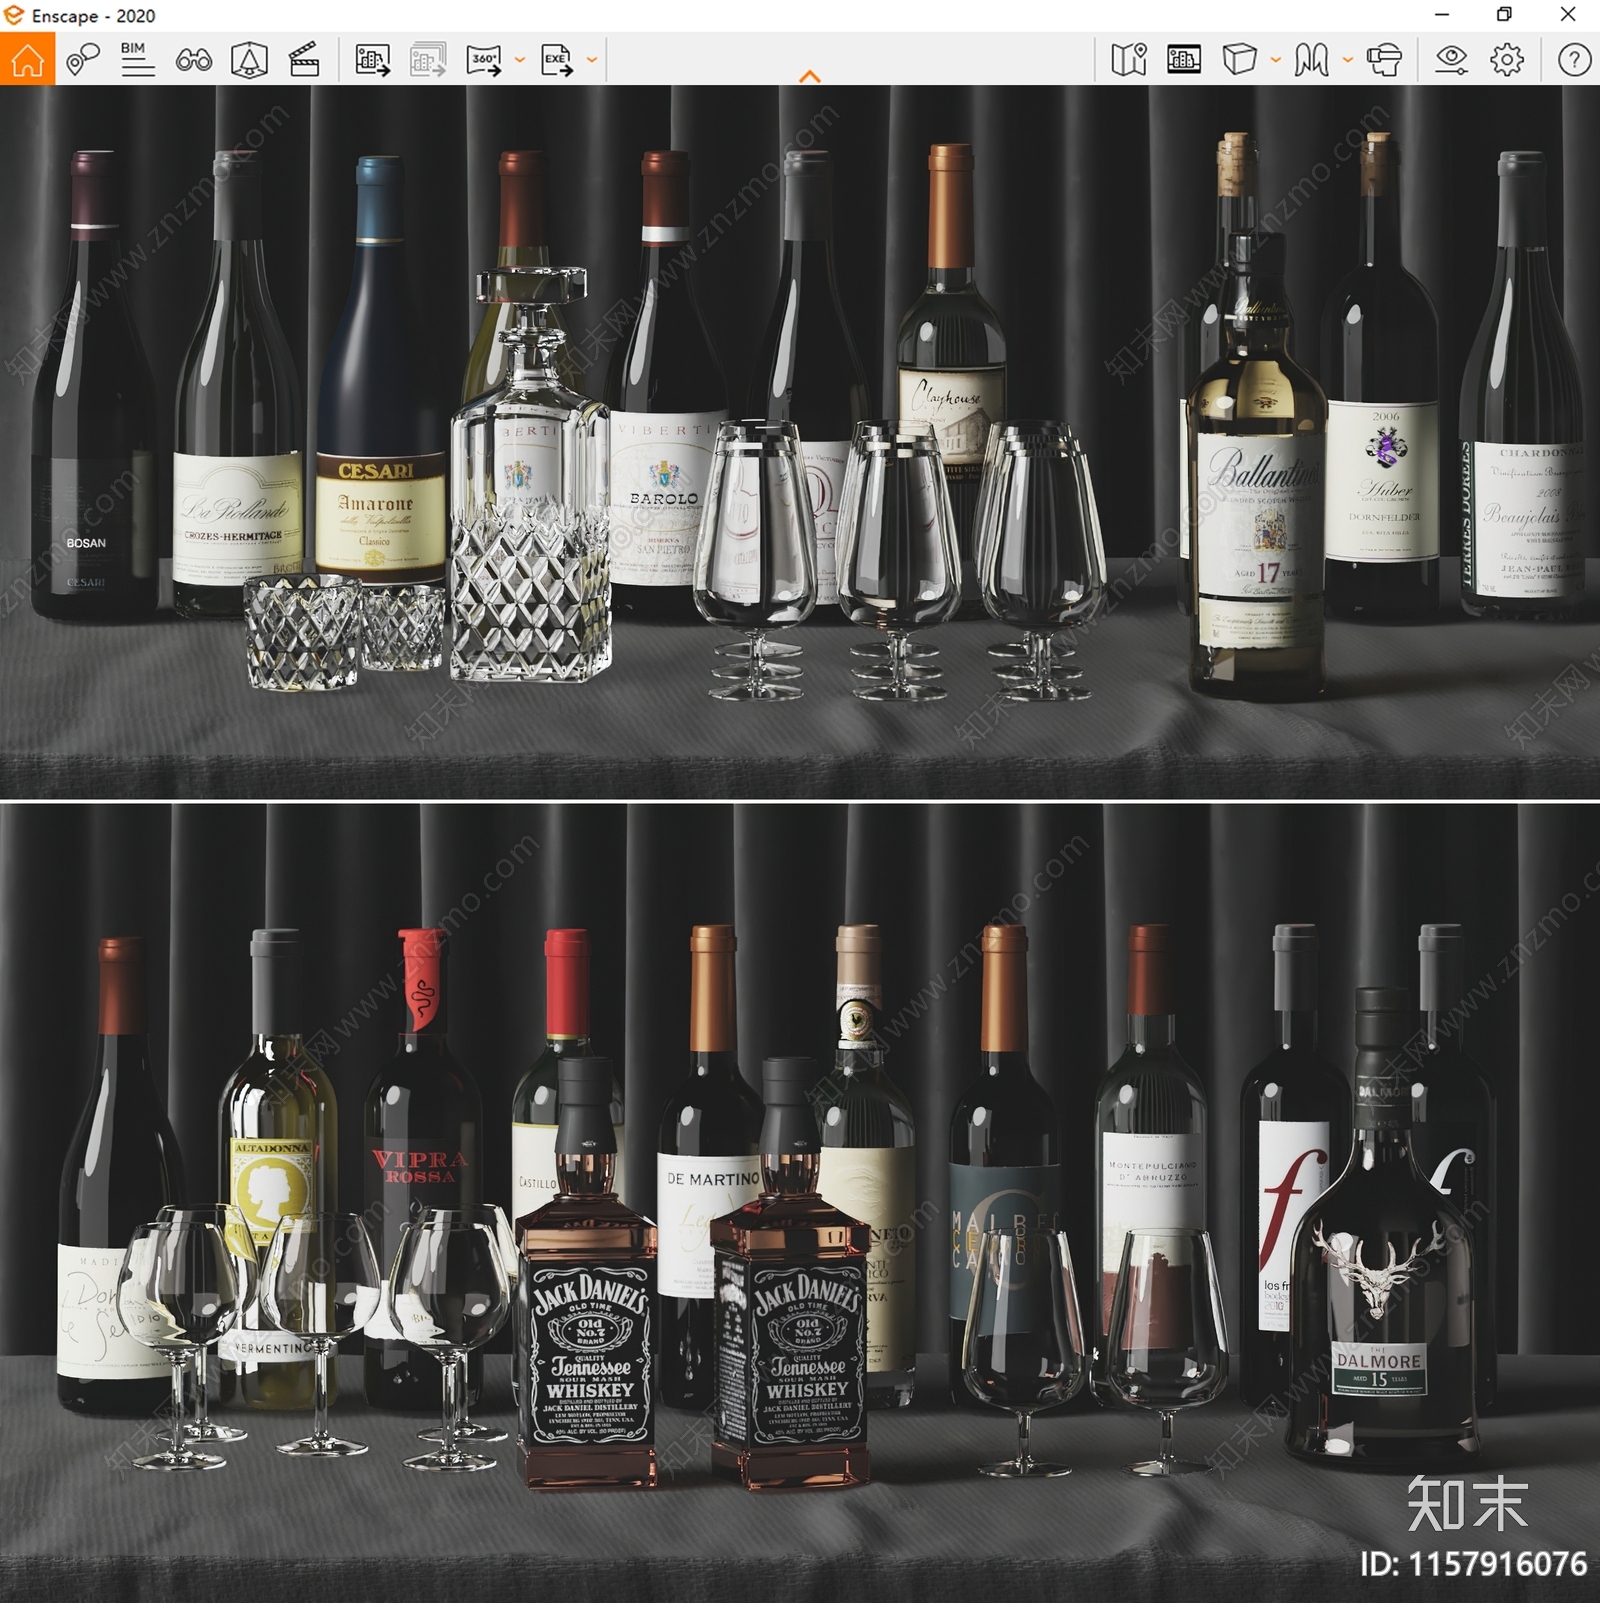
Task: Collapse toolbar using the orange chevron
Action: (x=810, y=77)
